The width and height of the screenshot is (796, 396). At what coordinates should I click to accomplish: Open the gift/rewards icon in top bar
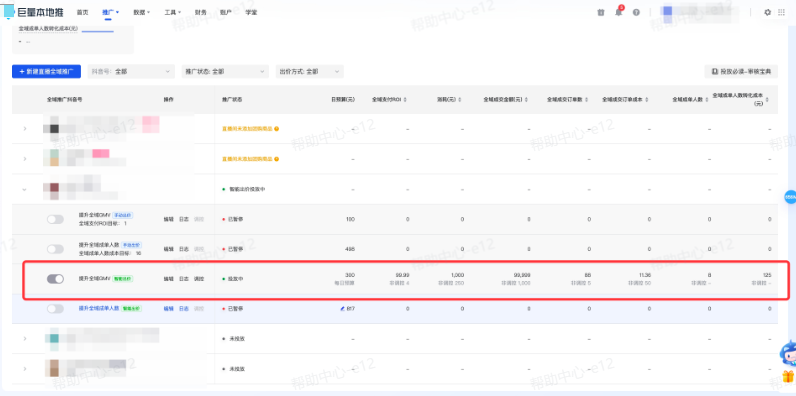point(601,12)
